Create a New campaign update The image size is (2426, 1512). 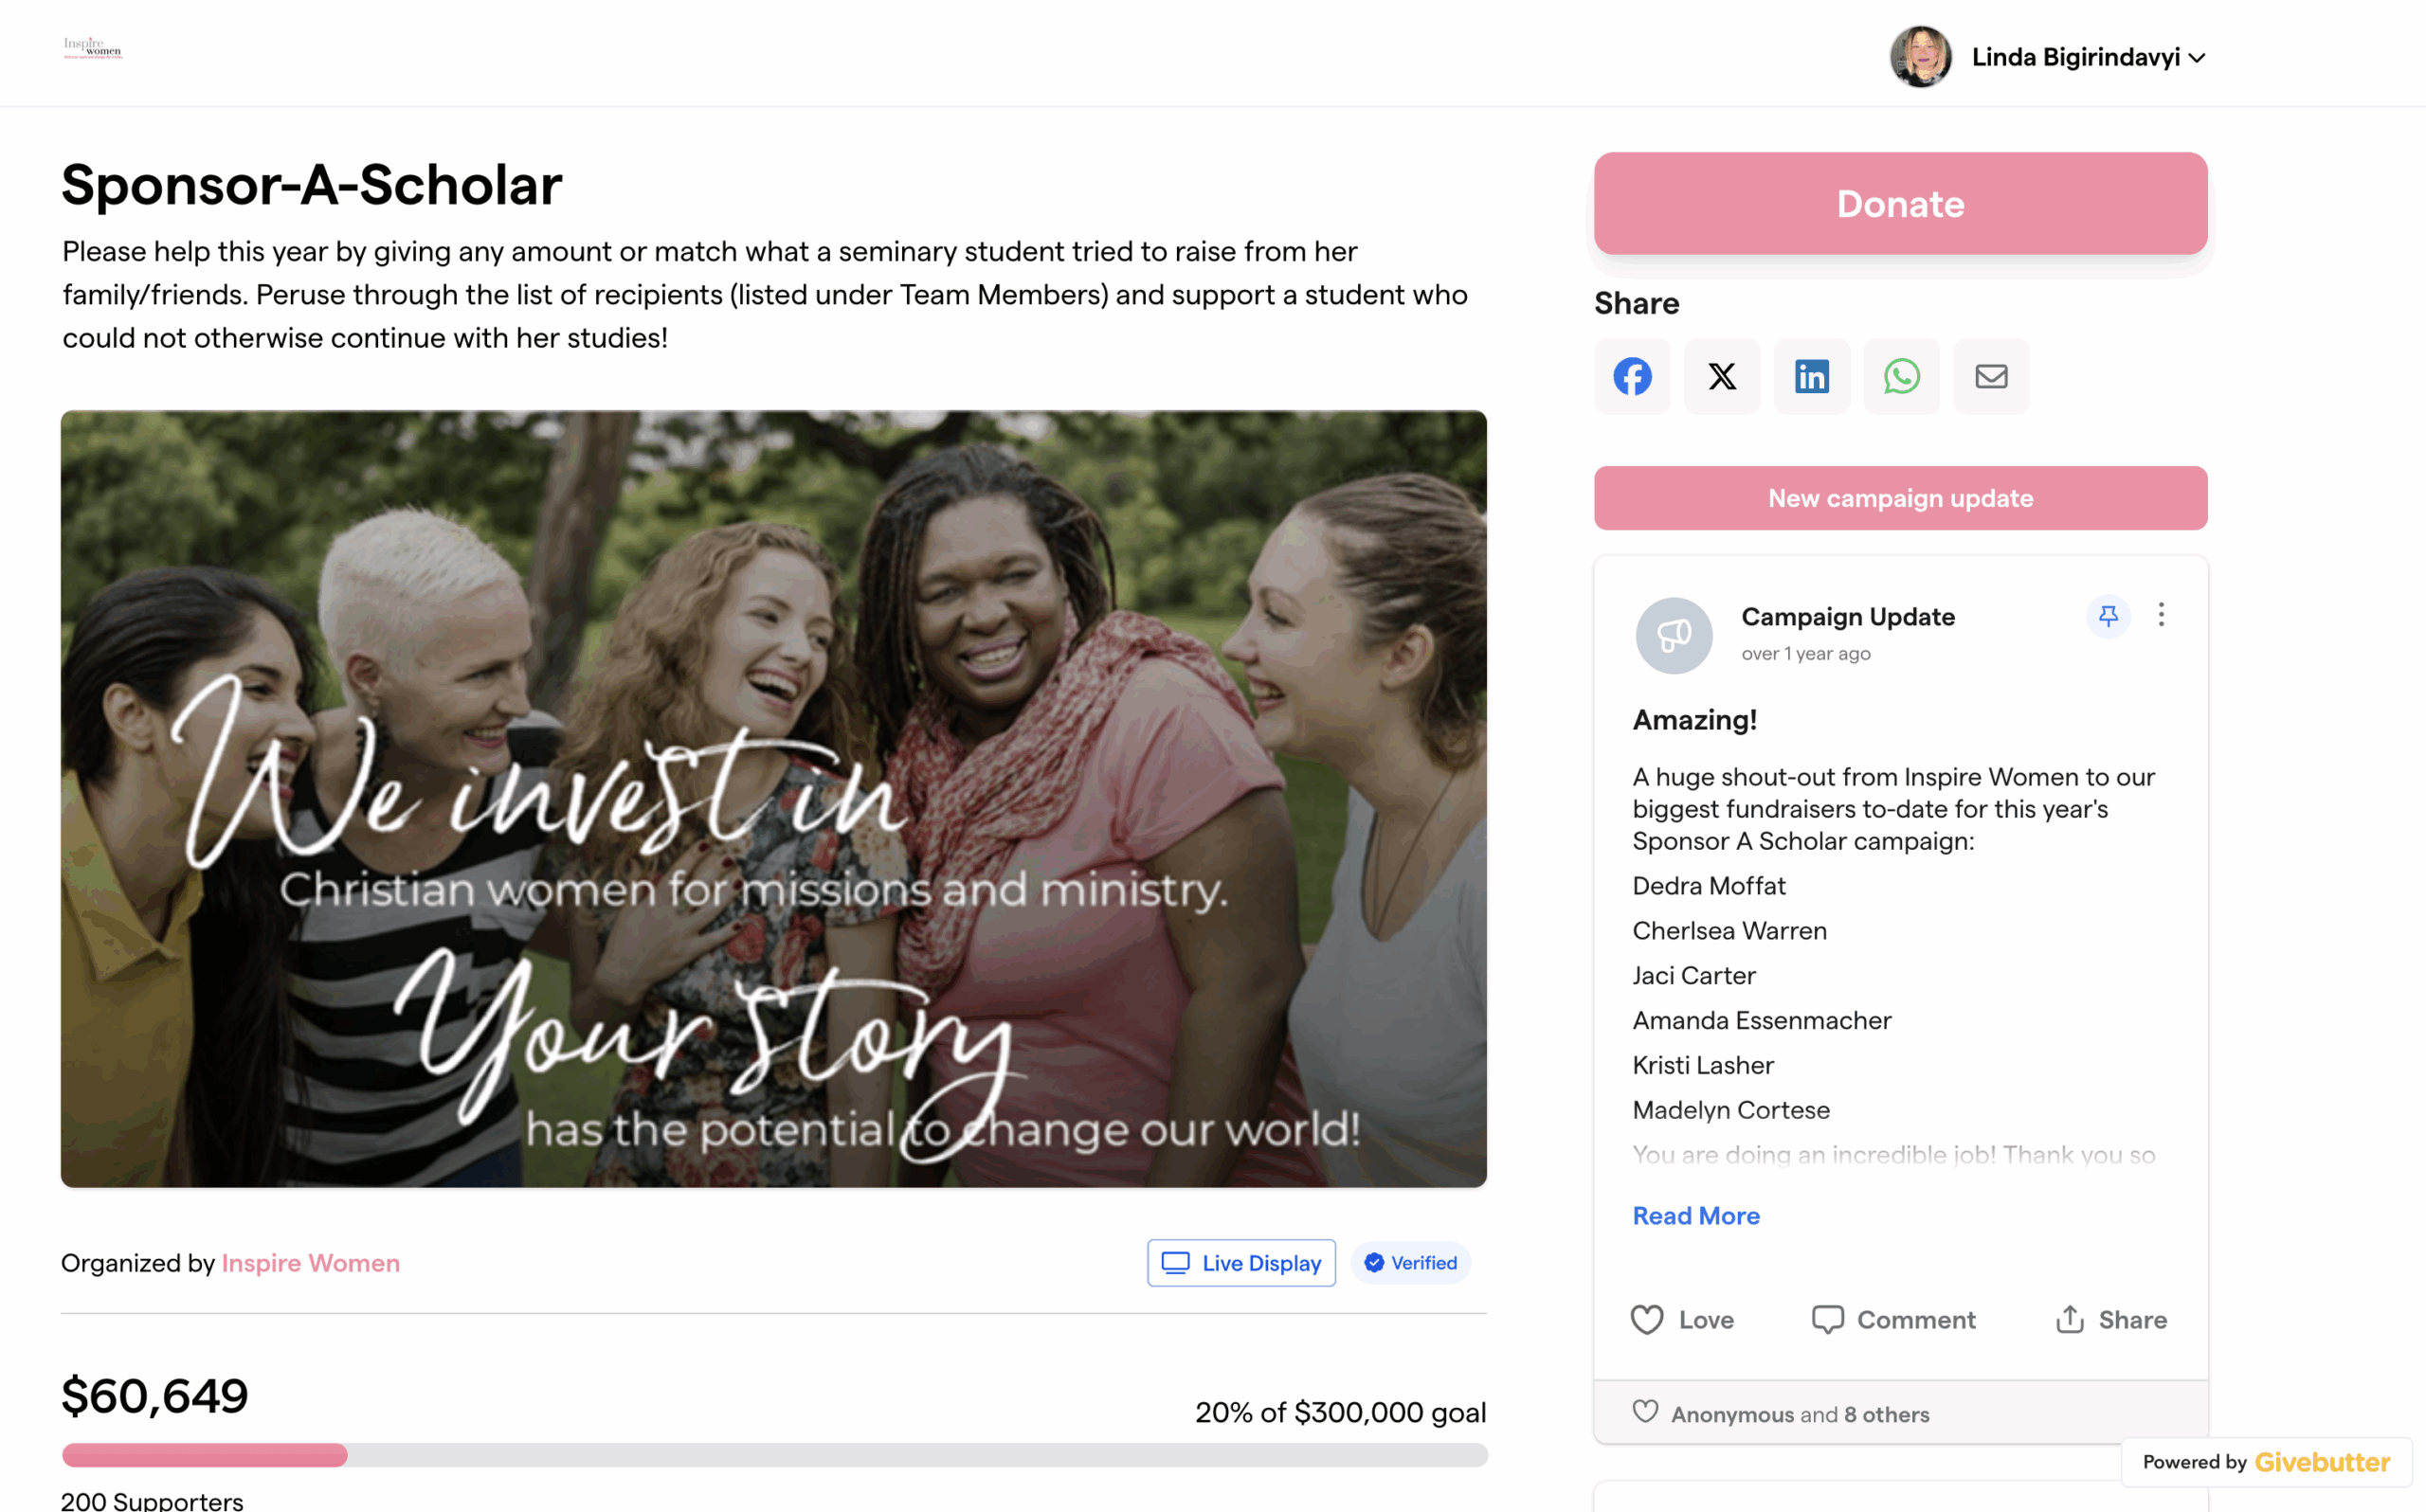tap(1900, 498)
